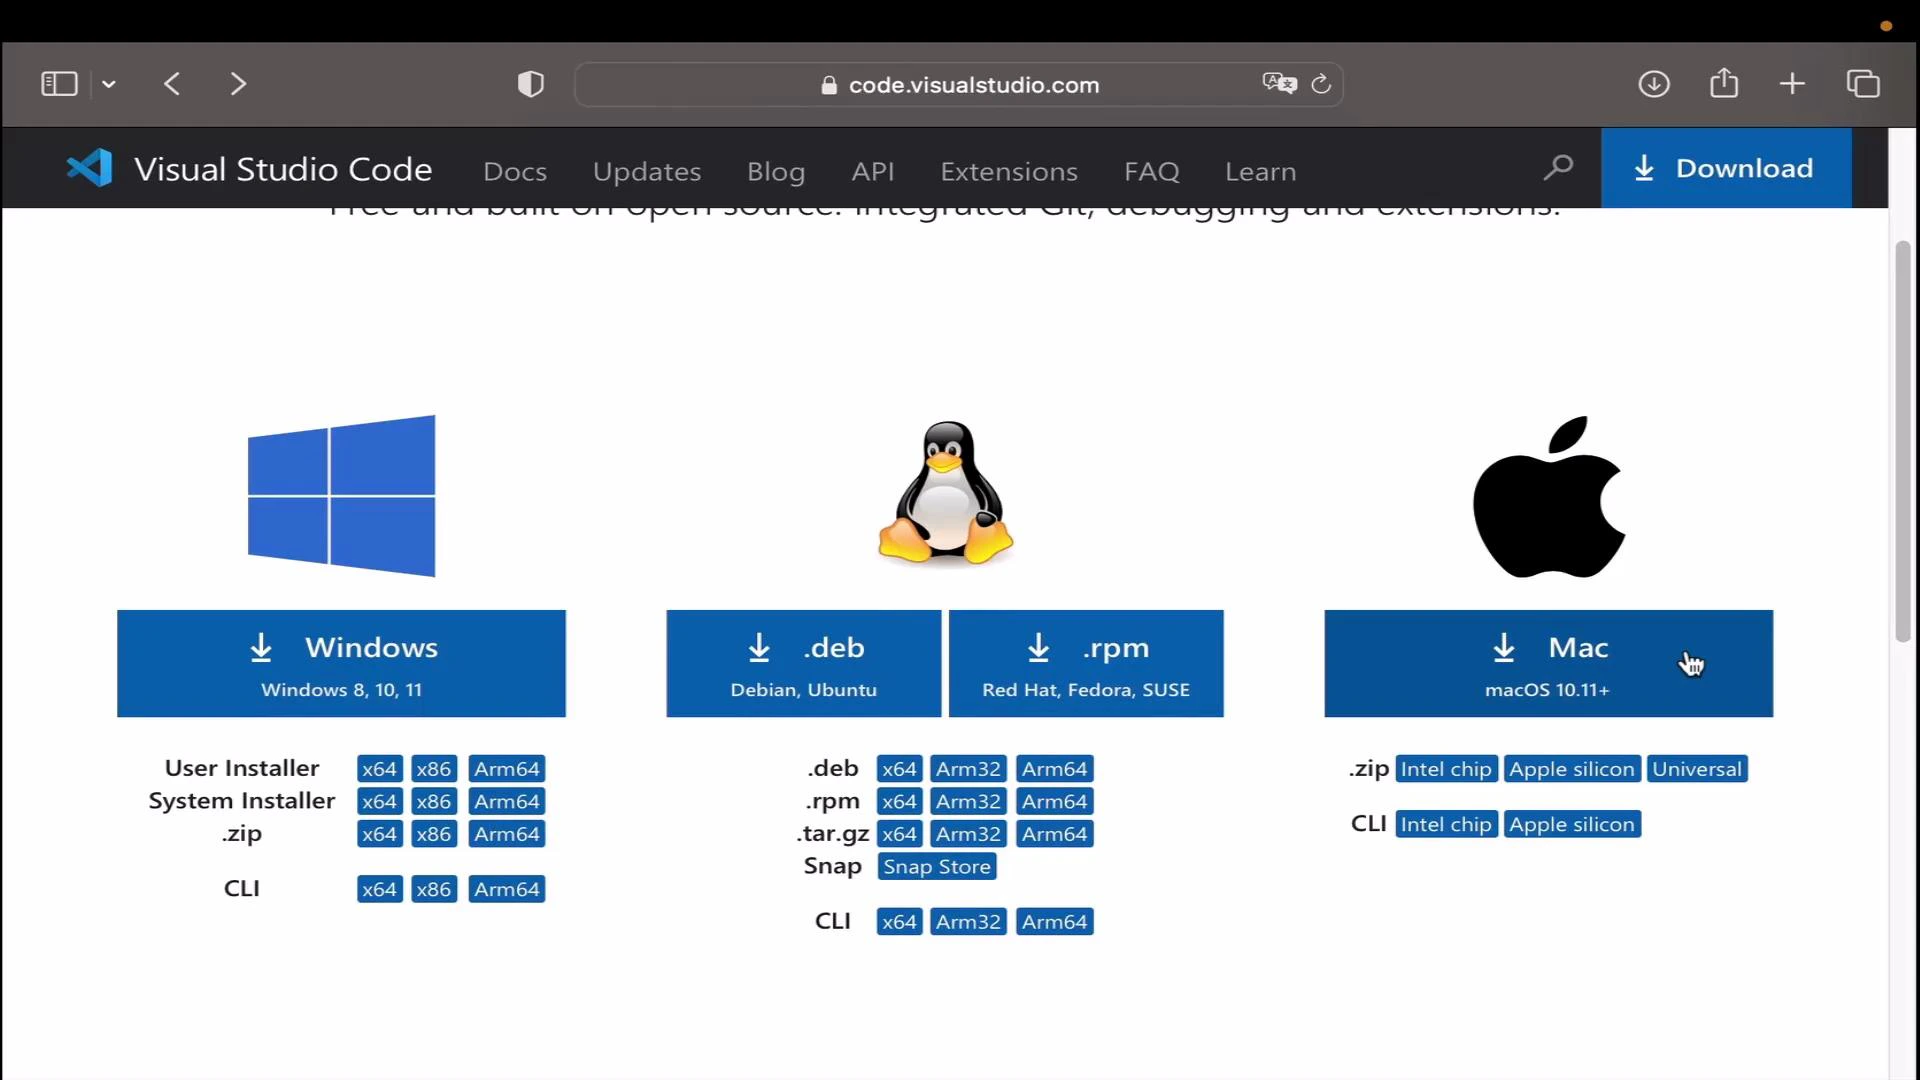Open the FAQ menu item
This screenshot has height=1080, width=1920.
tap(1152, 171)
